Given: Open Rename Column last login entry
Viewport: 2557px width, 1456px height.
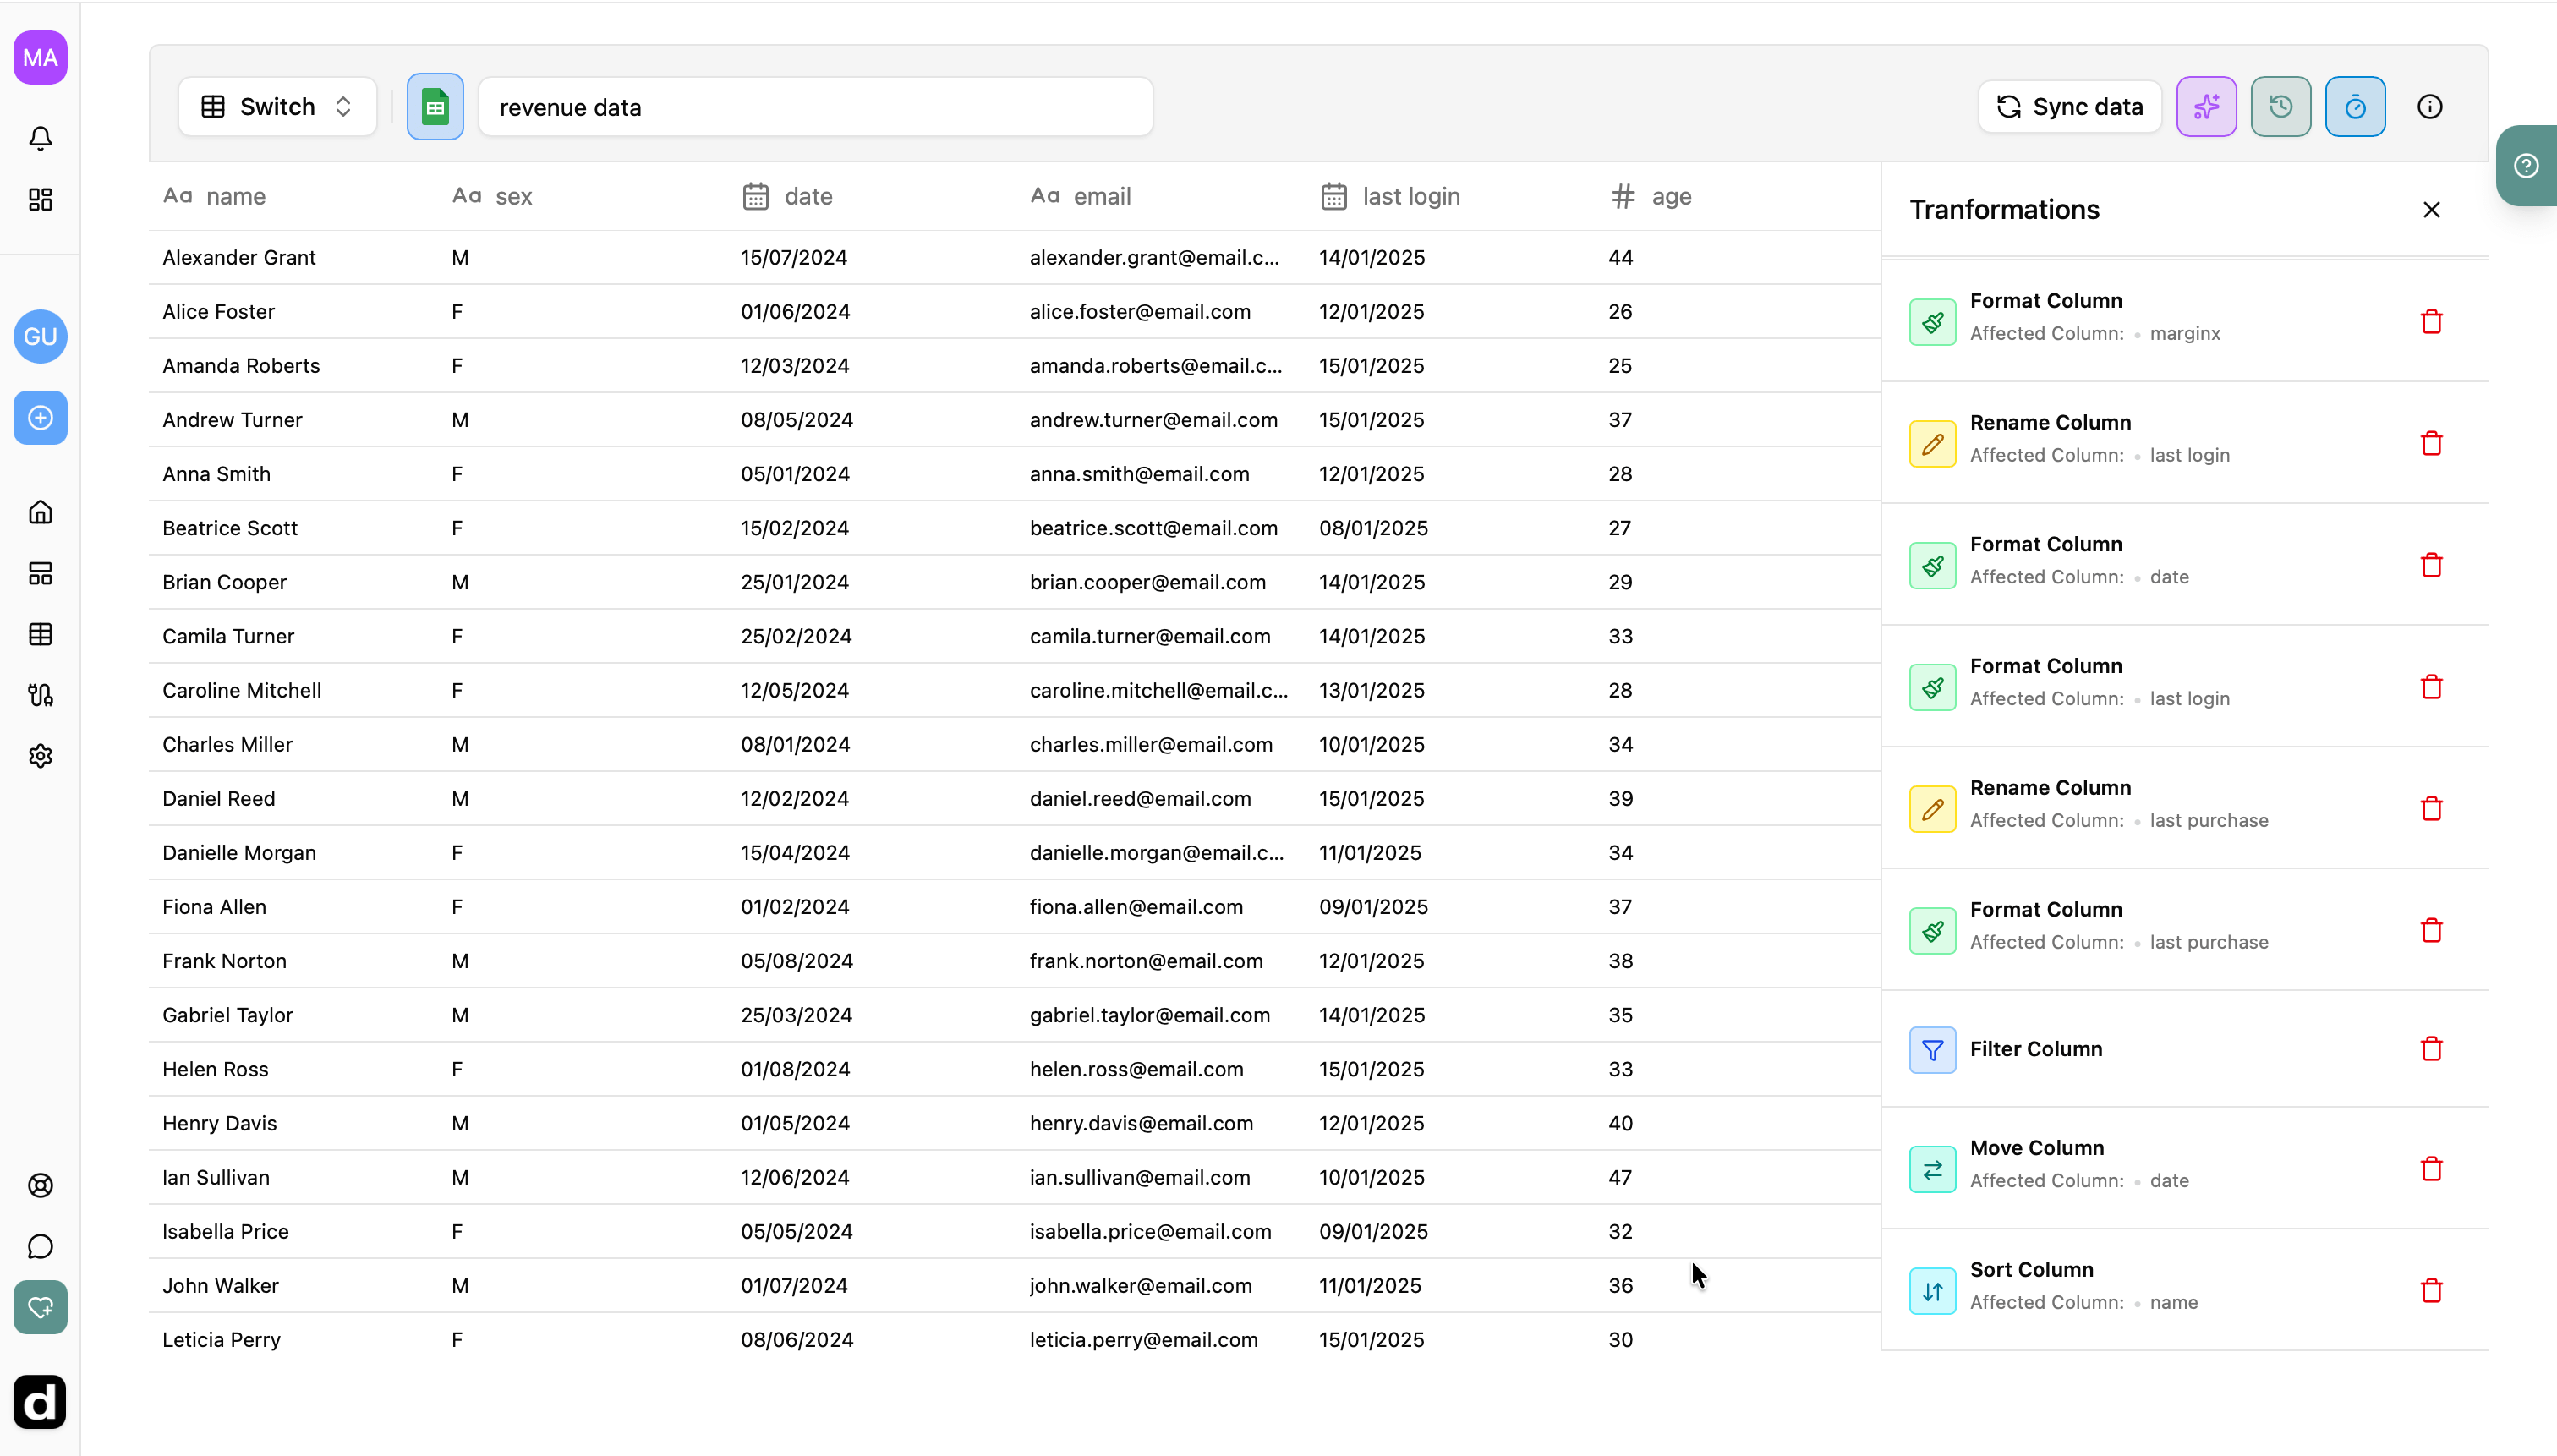Looking at the screenshot, I should point(2184,443).
